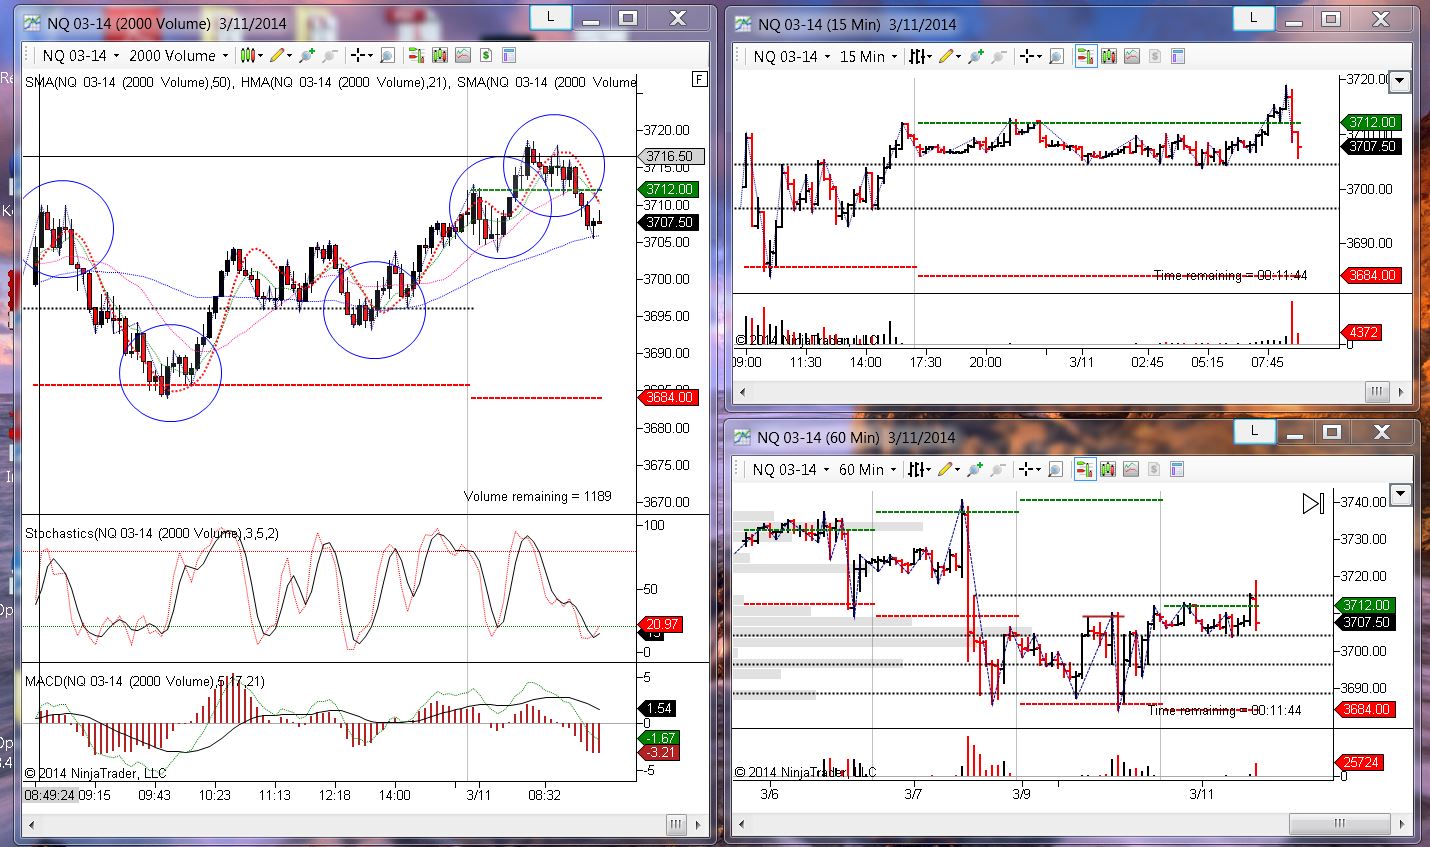
Task: Click scrollbar thumb under 60 Min chart
Action: (x=1339, y=824)
